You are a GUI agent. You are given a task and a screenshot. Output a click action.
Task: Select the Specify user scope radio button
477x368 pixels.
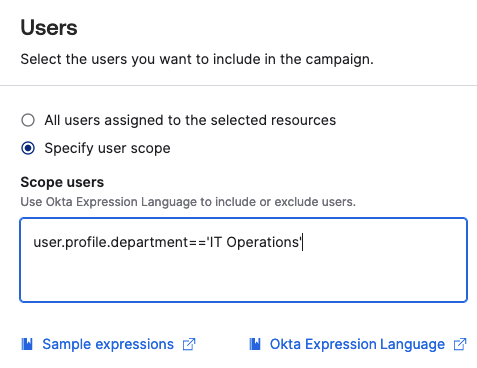[x=28, y=148]
